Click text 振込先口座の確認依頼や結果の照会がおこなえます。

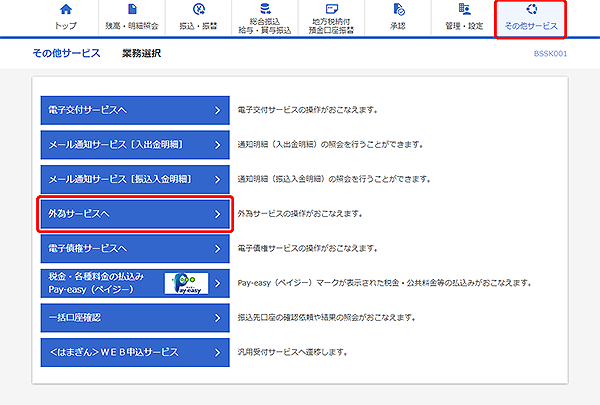click(326, 317)
